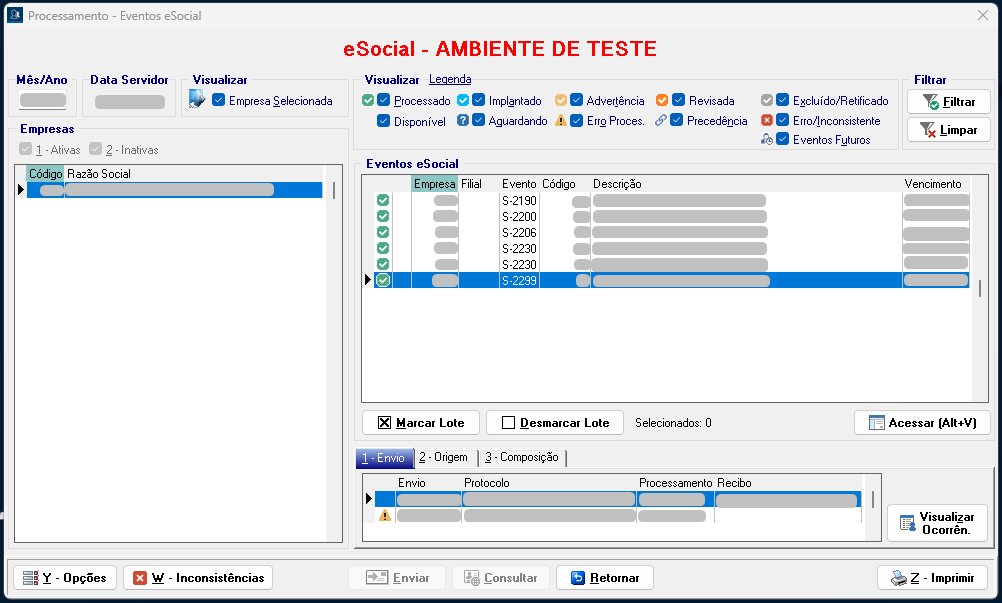Open the 3 - Composição tab
Screen dimensions: 1002x603
(x=521, y=457)
